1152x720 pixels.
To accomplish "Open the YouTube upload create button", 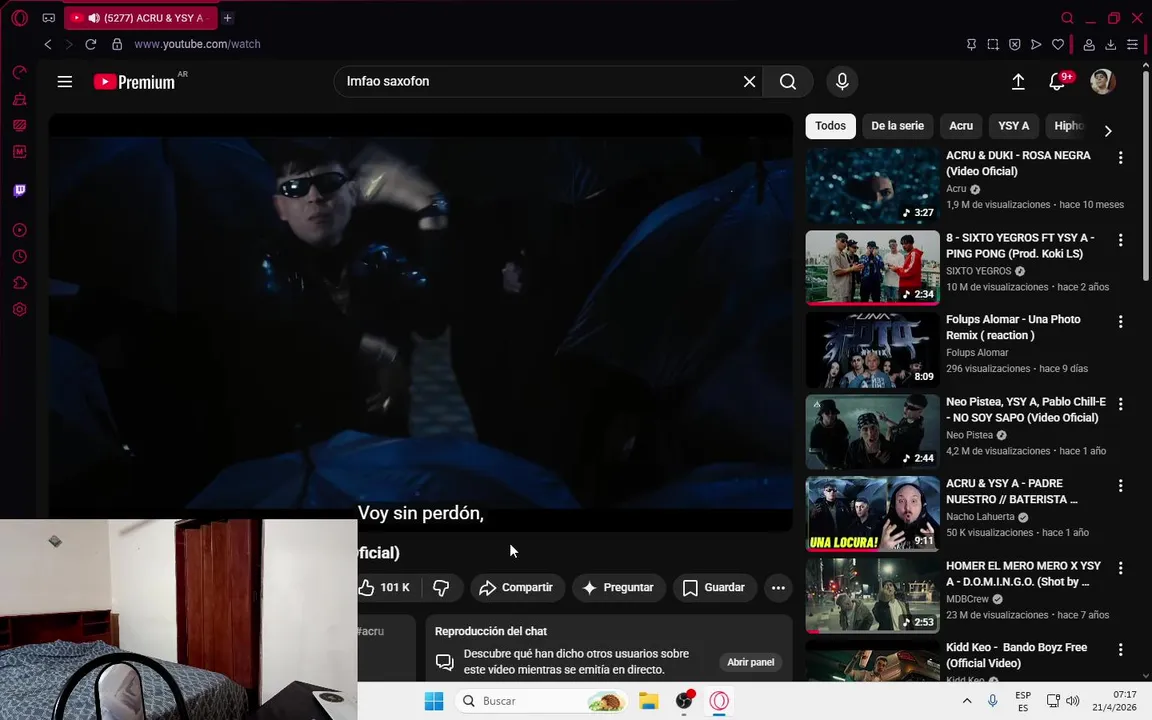I will pos(1018,82).
